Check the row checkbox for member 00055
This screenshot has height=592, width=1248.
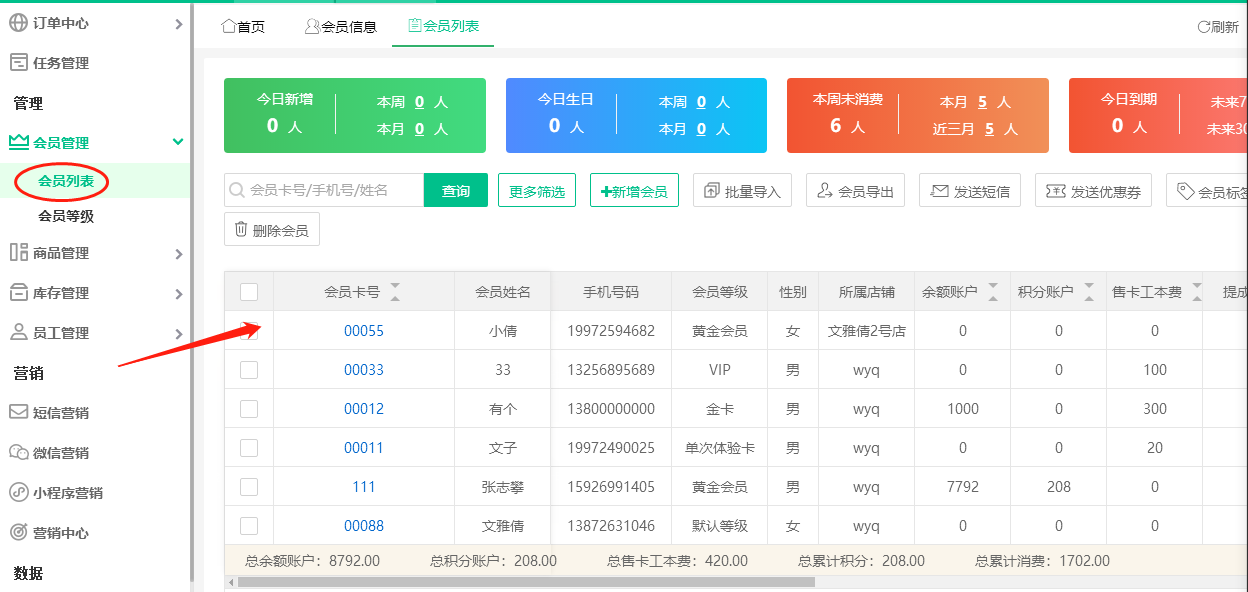(x=248, y=330)
